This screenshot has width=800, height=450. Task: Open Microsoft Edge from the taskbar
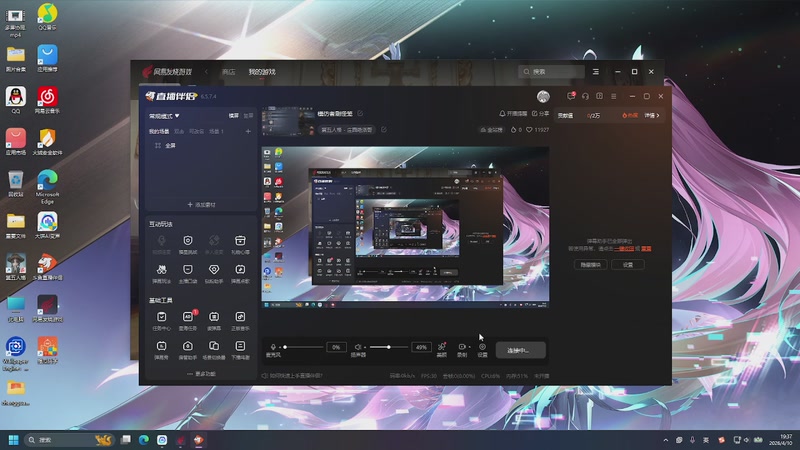[144, 440]
